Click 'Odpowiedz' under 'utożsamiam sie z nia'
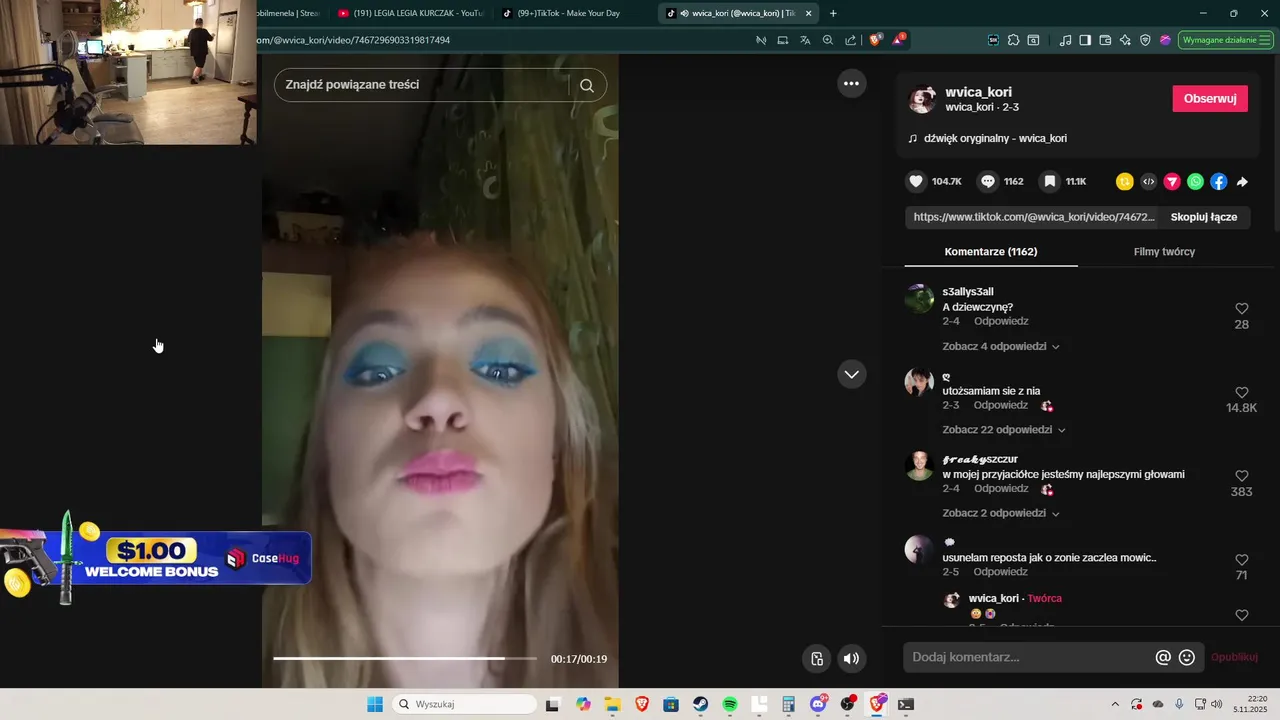1280x720 pixels. (1001, 405)
